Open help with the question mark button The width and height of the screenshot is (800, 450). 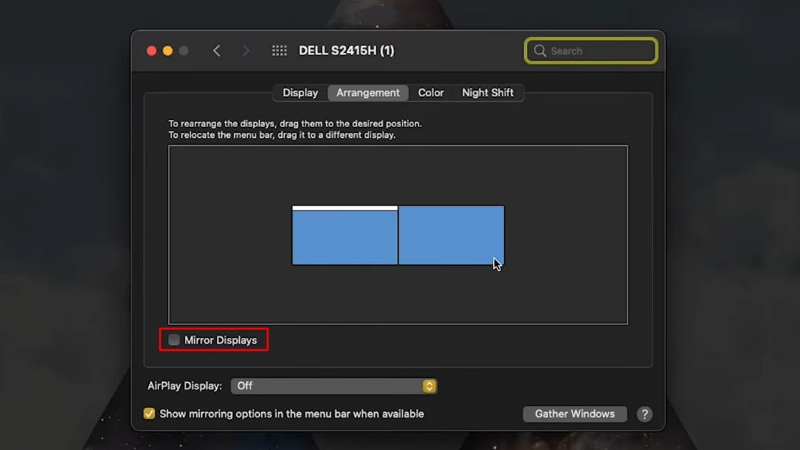[644, 414]
